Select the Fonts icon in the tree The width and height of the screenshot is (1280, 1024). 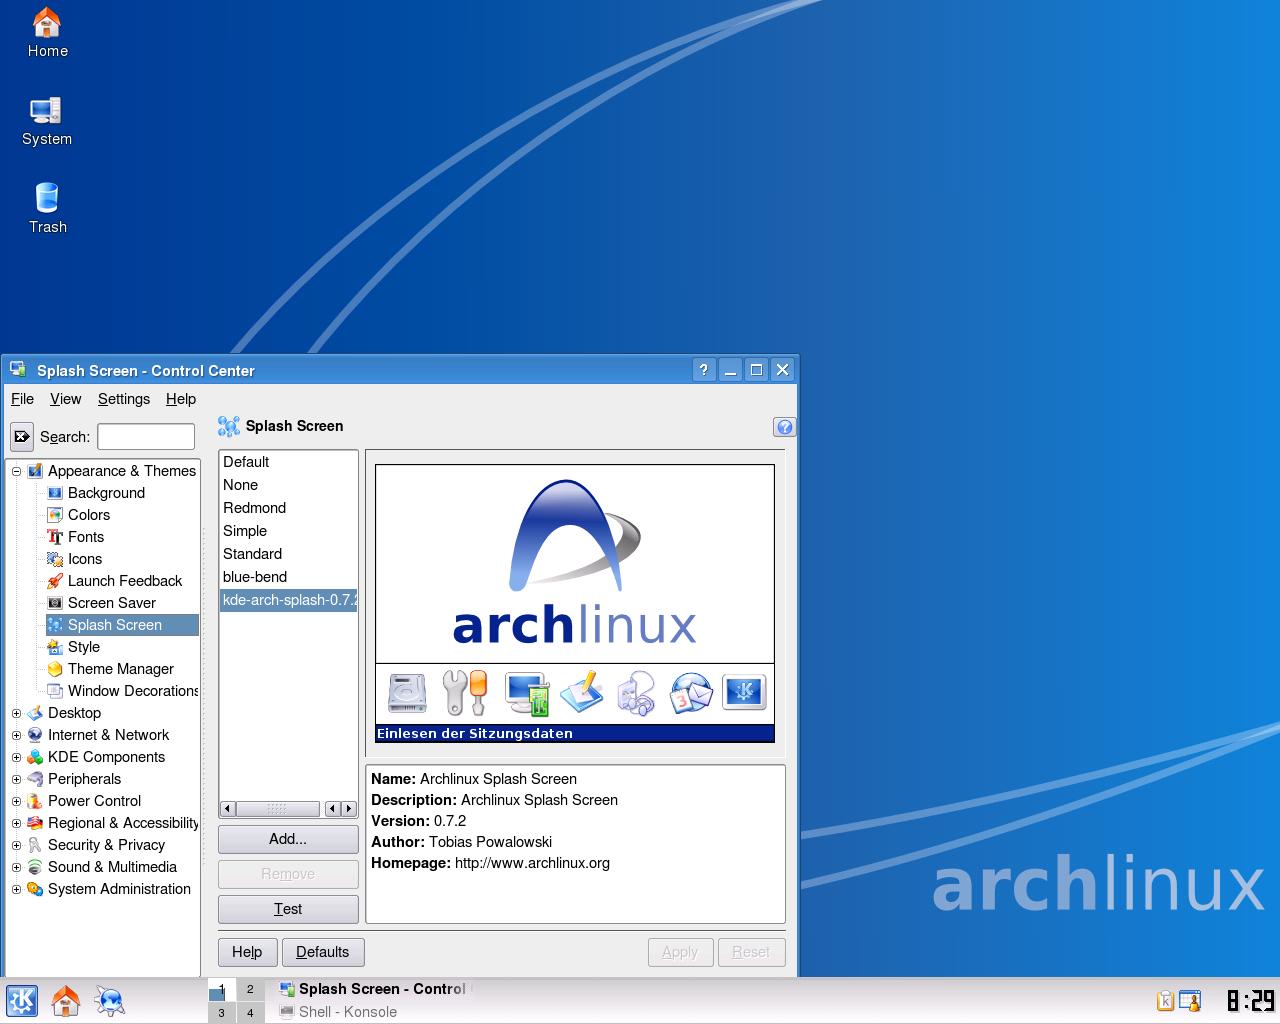[55, 537]
